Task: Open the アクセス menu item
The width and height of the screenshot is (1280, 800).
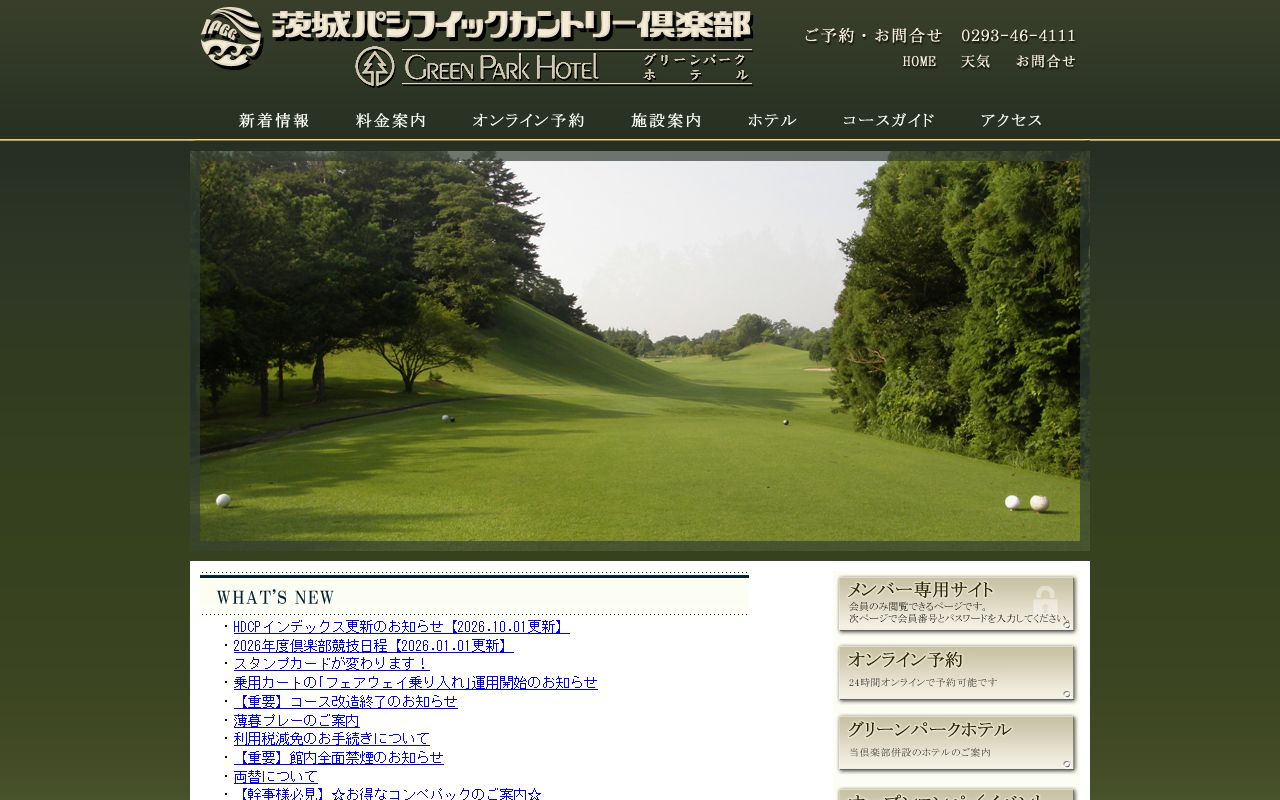Action: pos(1011,121)
